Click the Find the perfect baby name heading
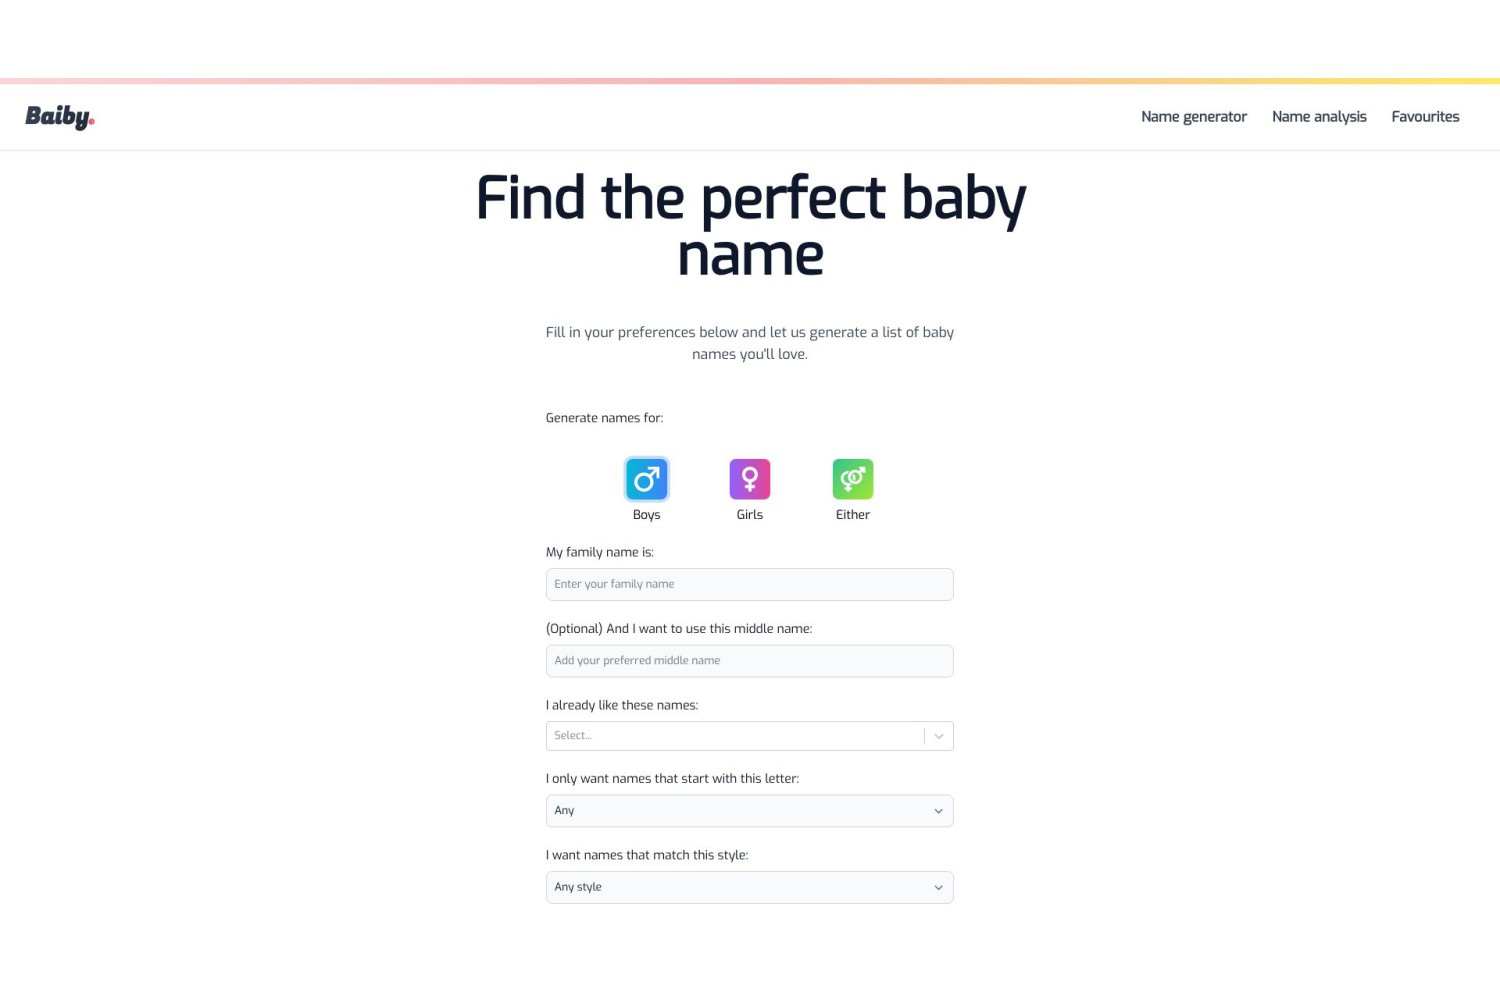 (750, 226)
